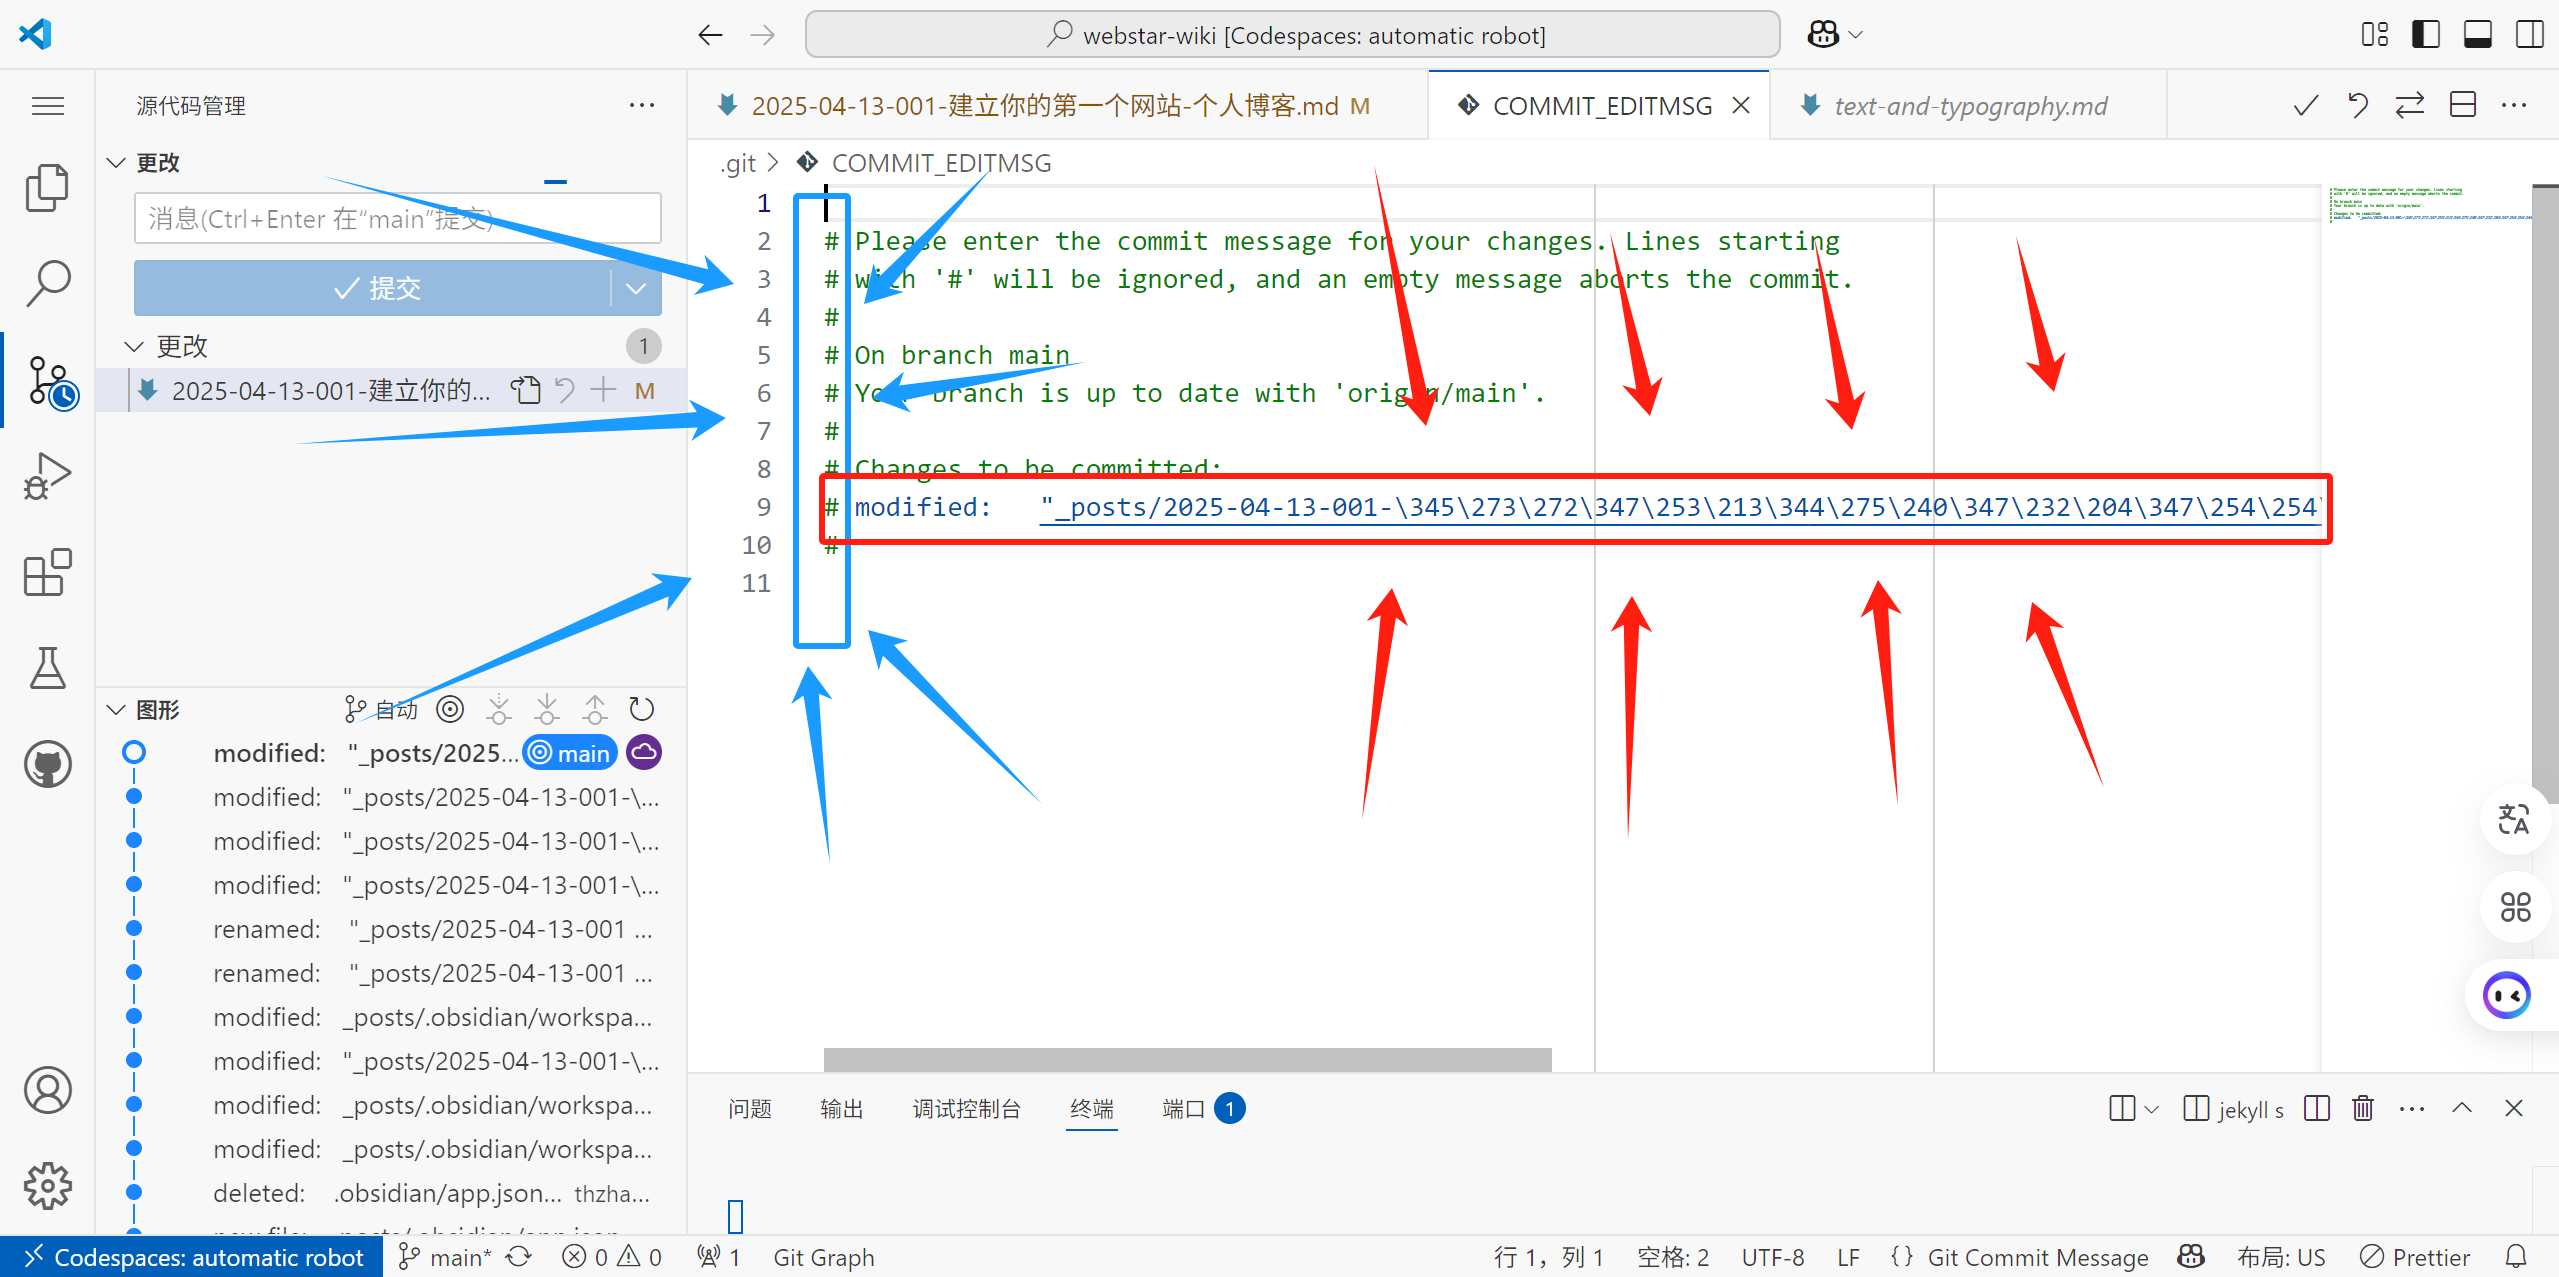Open the Search view in activity bar

47,284
